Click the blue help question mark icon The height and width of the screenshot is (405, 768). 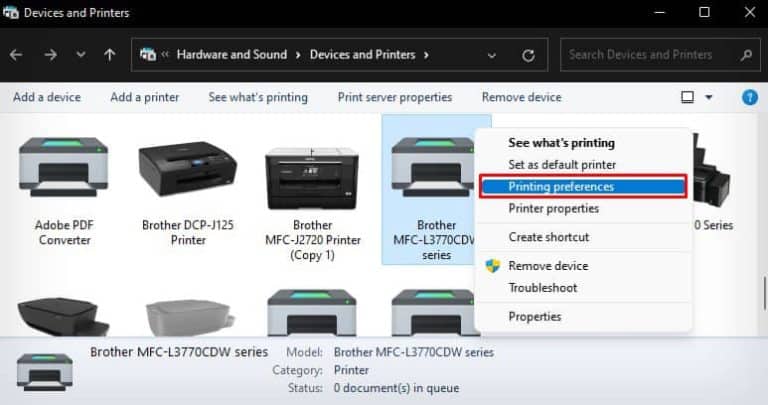pyautogui.click(x=749, y=97)
